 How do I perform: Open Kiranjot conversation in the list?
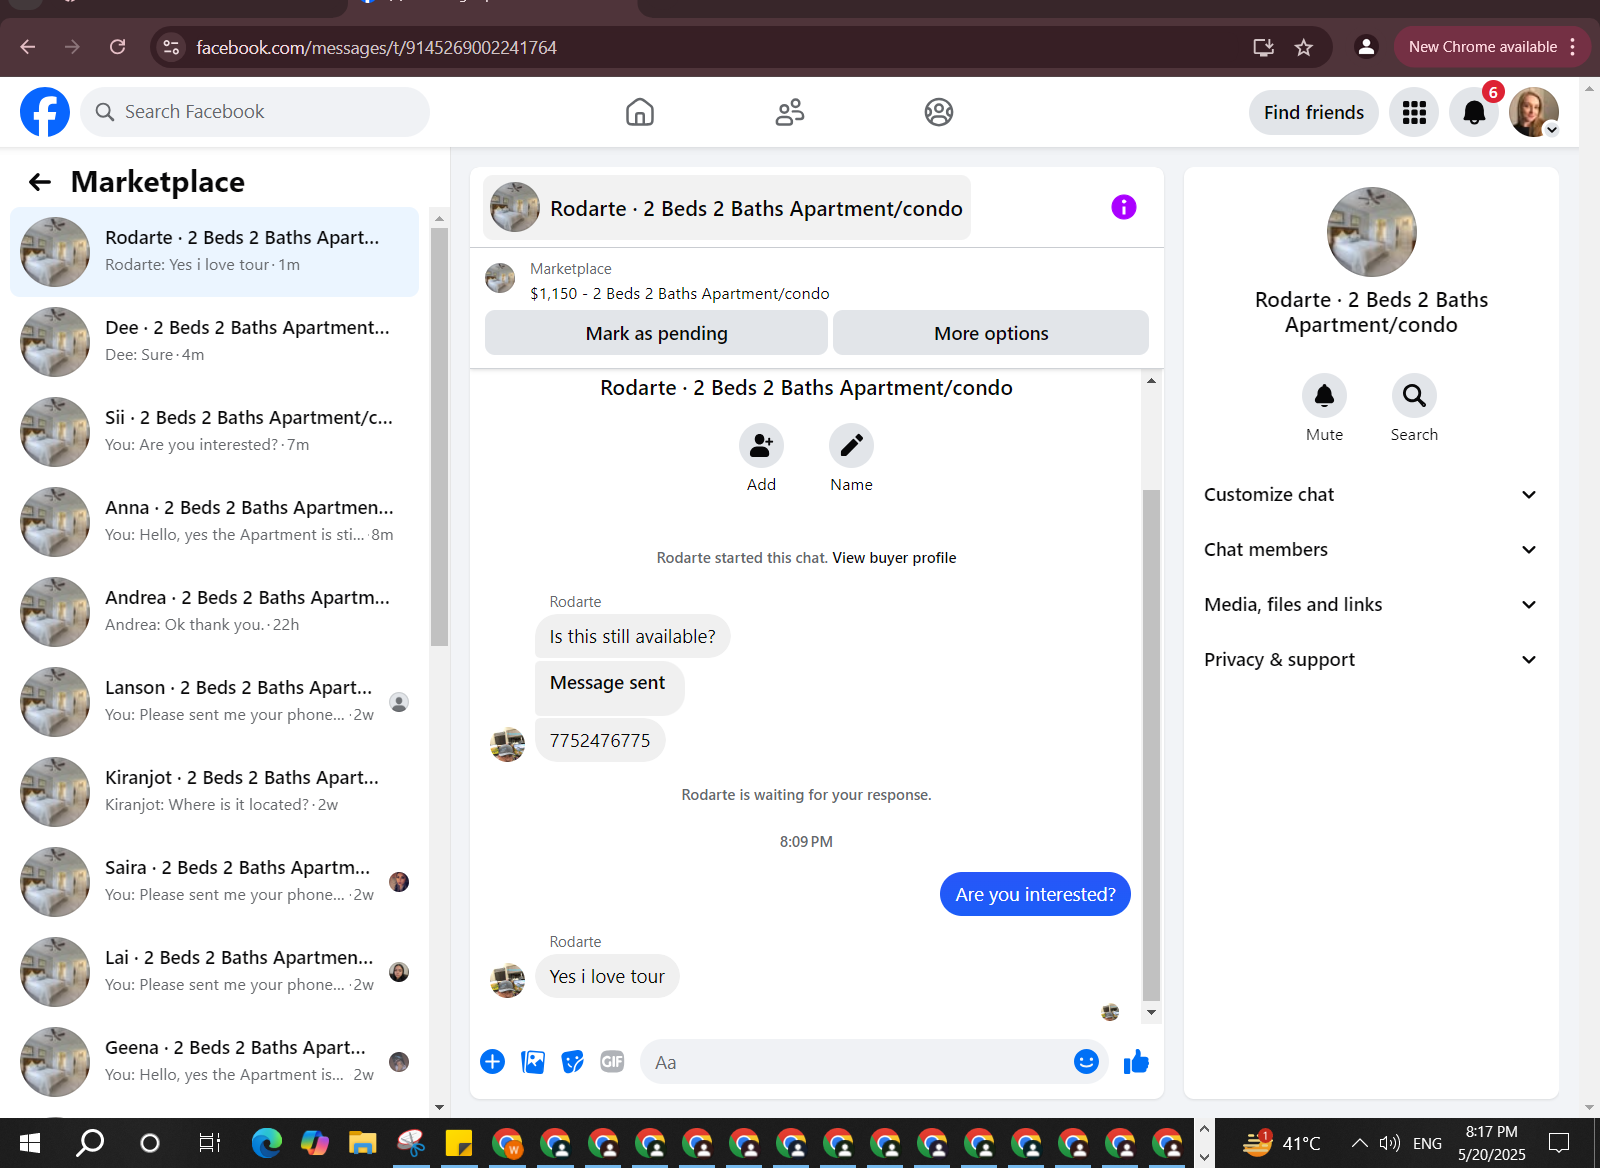click(215, 792)
